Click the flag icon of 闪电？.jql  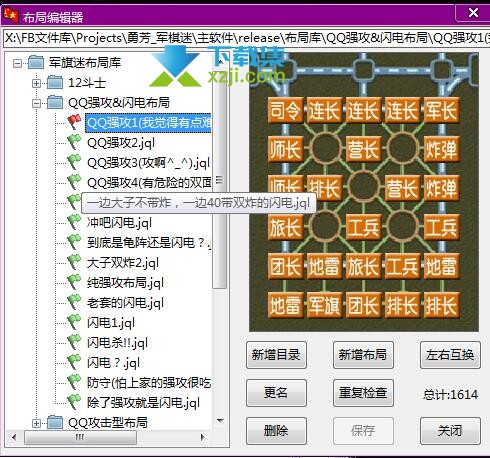[x=74, y=362]
